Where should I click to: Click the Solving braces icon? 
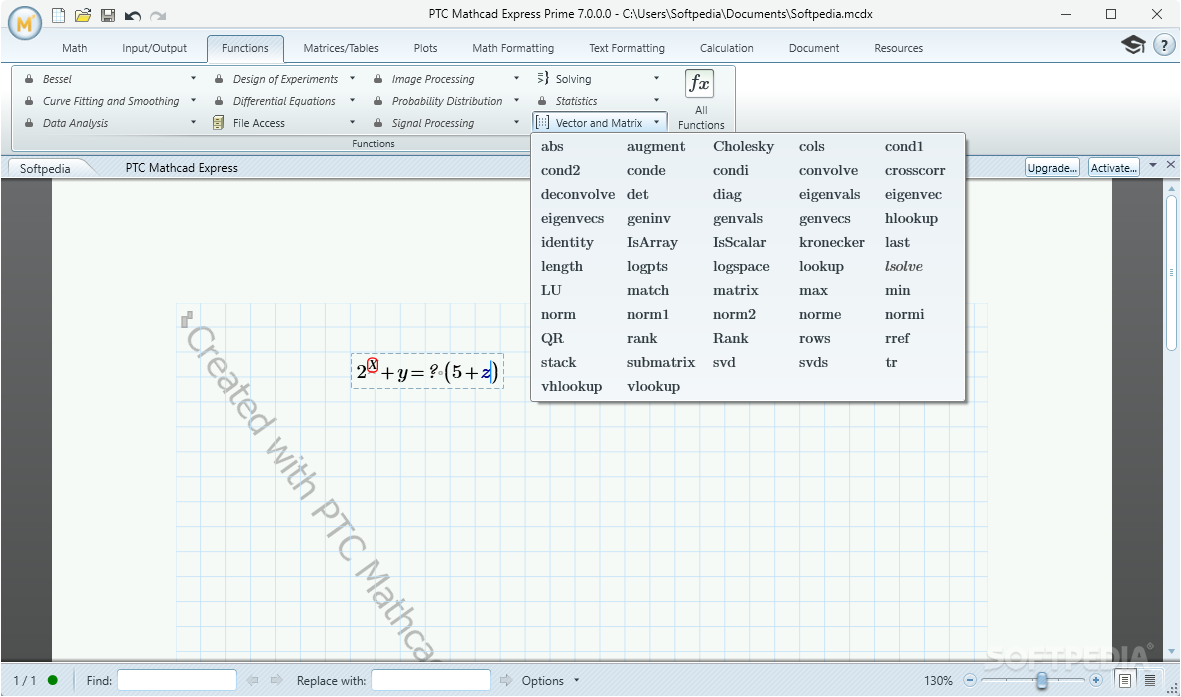pyautogui.click(x=542, y=78)
